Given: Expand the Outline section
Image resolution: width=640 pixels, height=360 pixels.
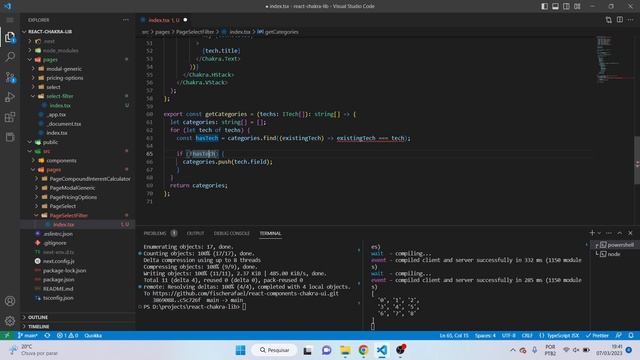Looking at the screenshot, I should coord(38,317).
